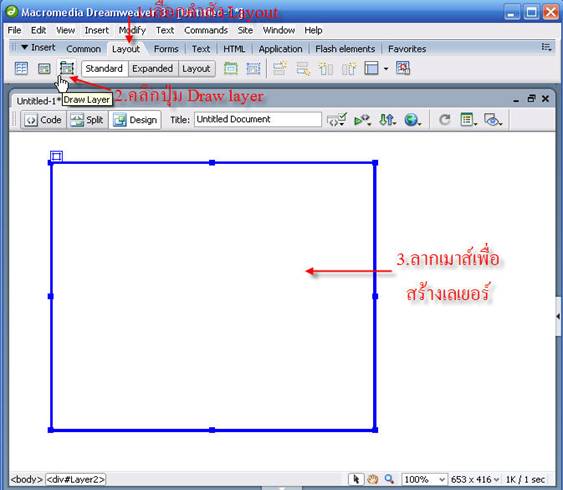Open the View menu
The image size is (563, 490).
[65, 30]
